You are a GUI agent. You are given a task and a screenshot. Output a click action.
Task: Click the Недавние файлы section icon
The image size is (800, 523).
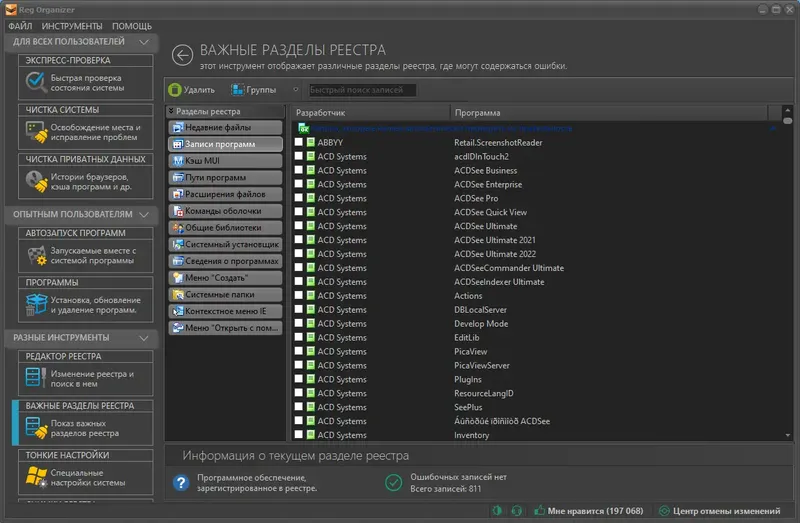coord(178,128)
